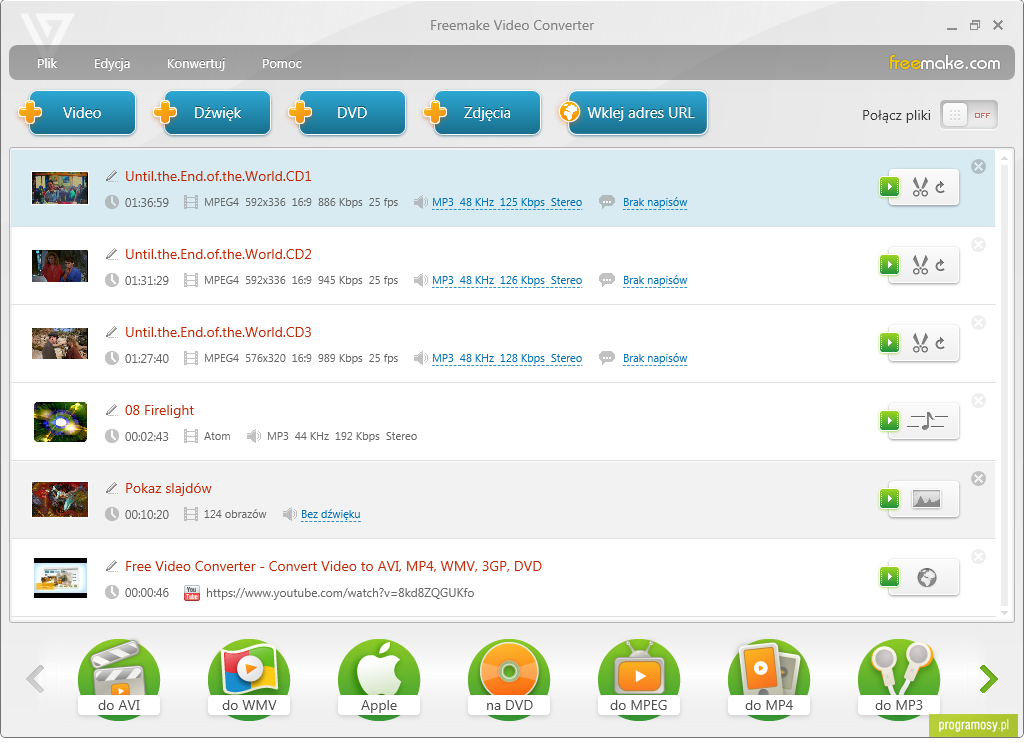Select the CD2 video thumbnail

pos(60,266)
